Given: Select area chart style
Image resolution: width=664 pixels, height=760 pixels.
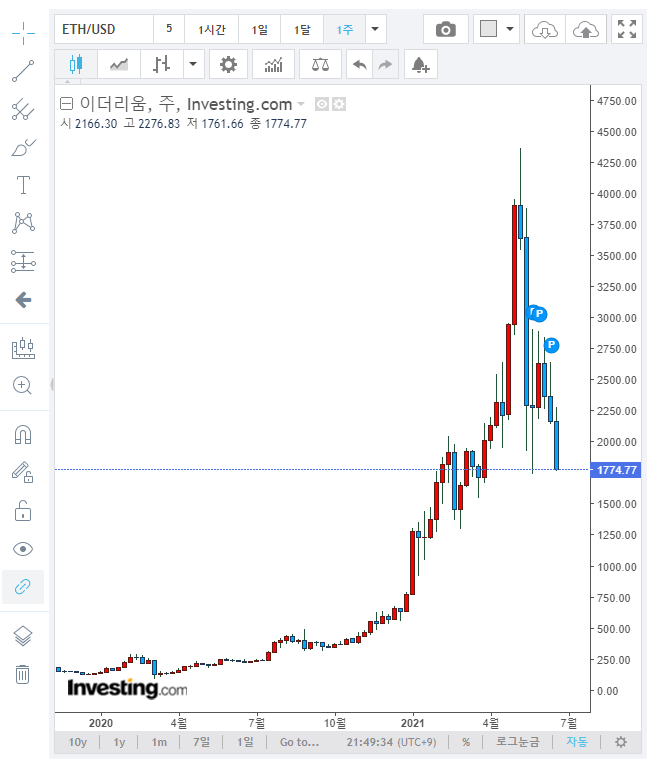Looking at the screenshot, I should [119, 64].
